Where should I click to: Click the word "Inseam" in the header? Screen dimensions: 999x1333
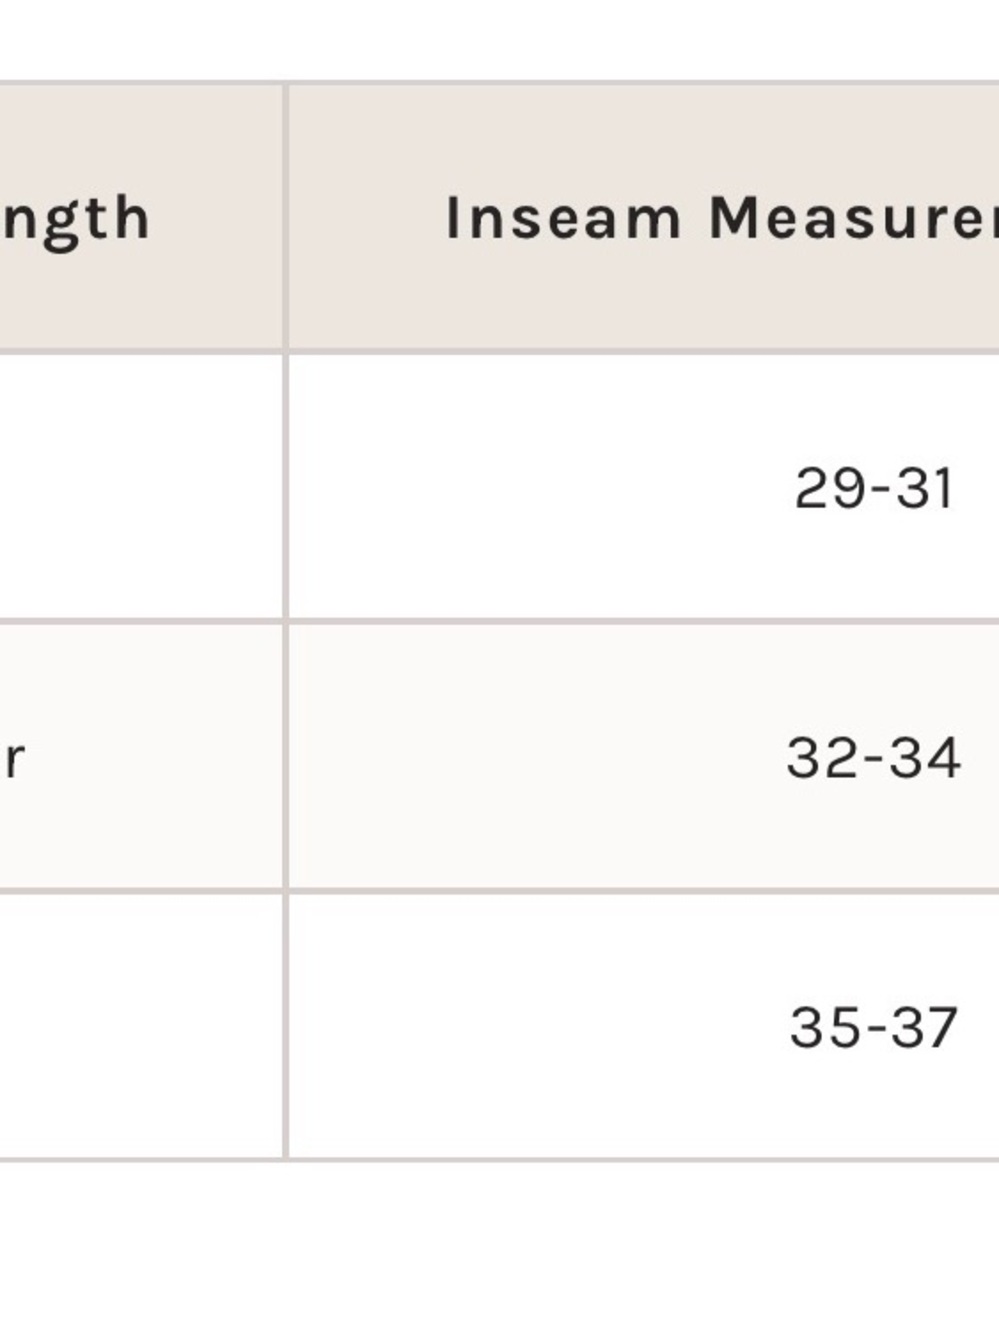point(563,218)
